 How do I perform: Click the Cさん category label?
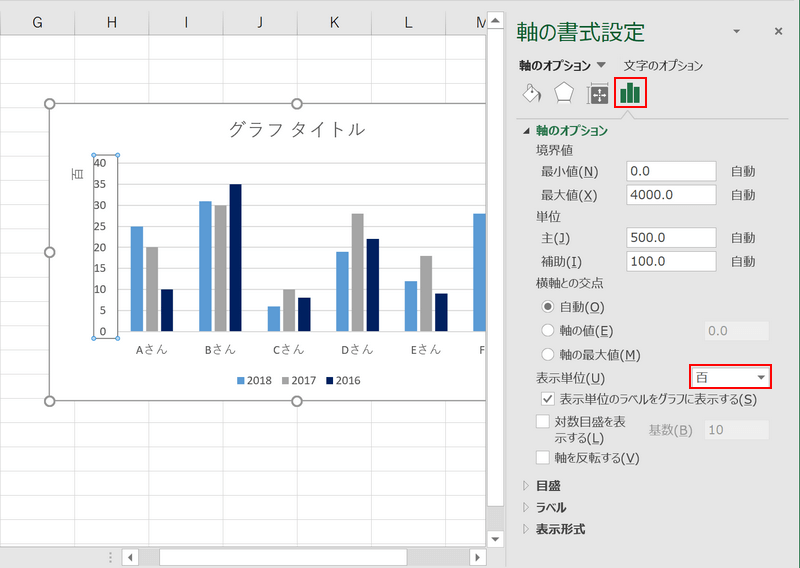tap(288, 350)
